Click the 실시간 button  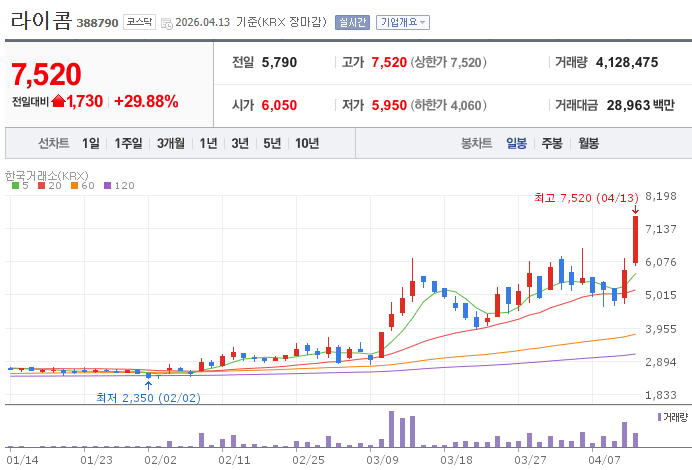click(x=352, y=22)
